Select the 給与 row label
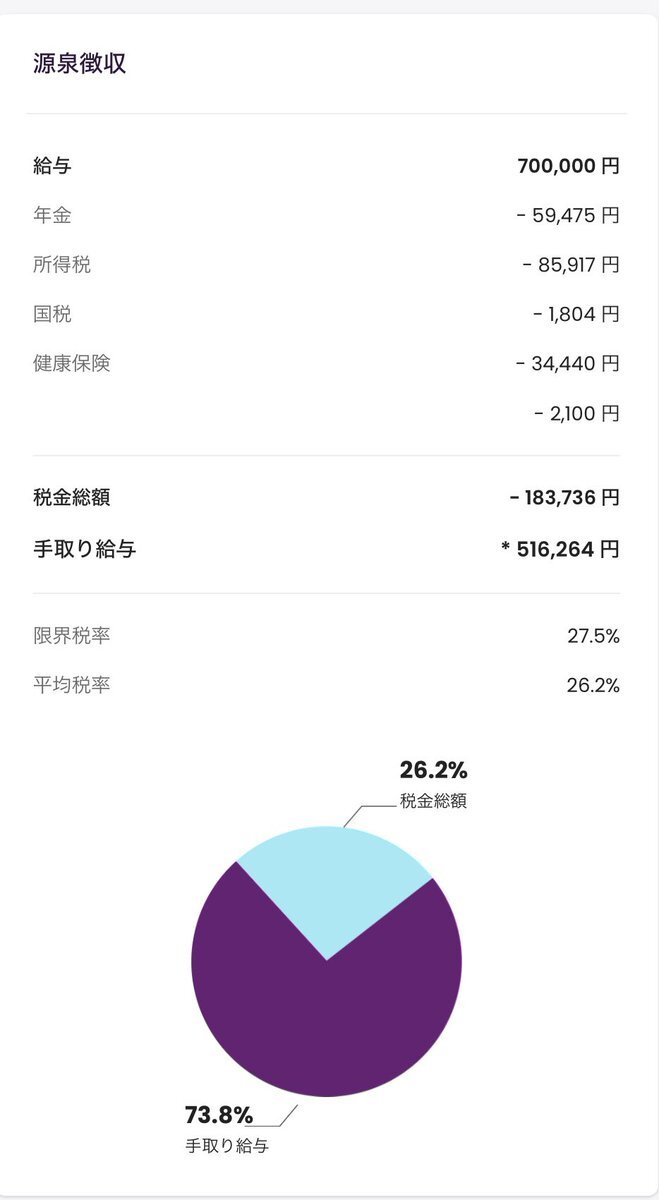Viewport: 659px width, 1200px height. 52,166
